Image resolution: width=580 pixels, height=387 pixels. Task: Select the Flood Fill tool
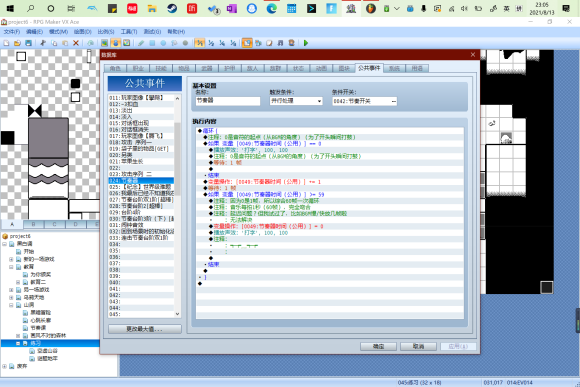point(174,43)
